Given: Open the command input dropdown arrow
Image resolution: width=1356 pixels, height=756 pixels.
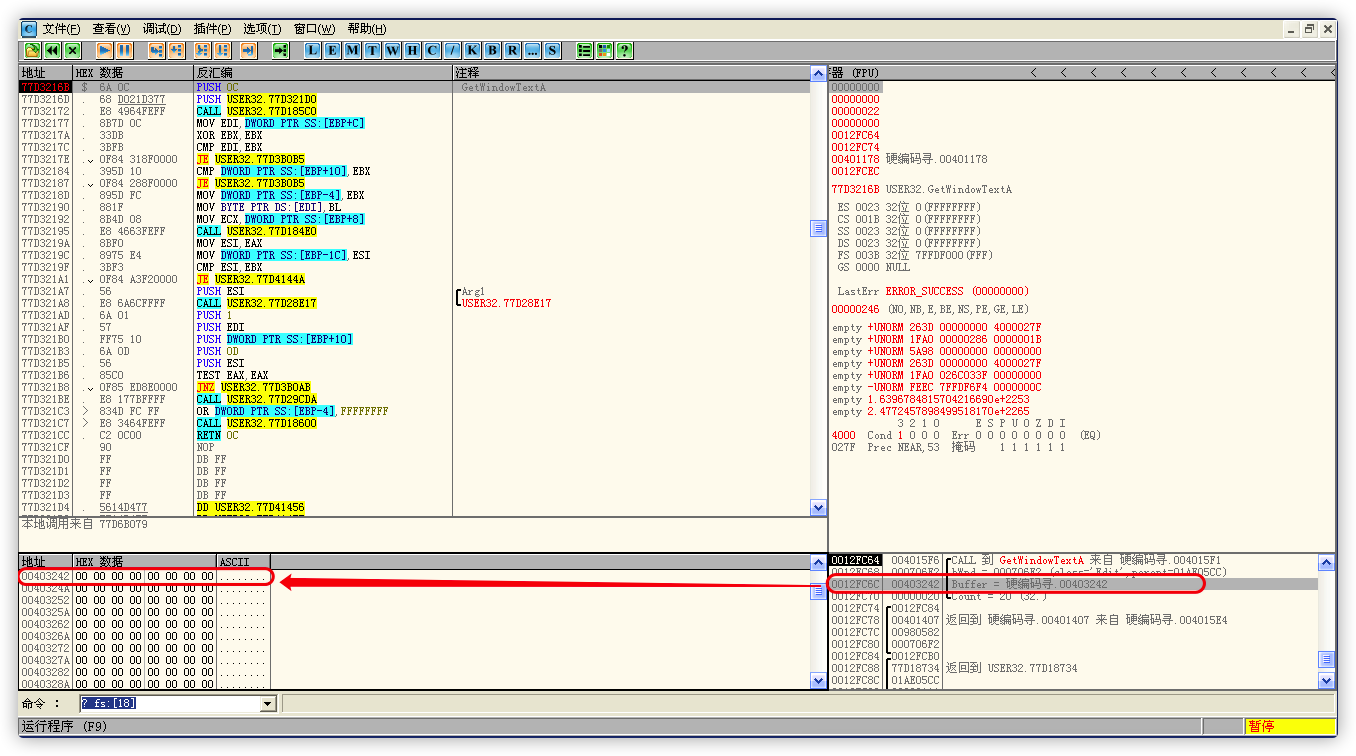Looking at the screenshot, I should click(x=267, y=704).
